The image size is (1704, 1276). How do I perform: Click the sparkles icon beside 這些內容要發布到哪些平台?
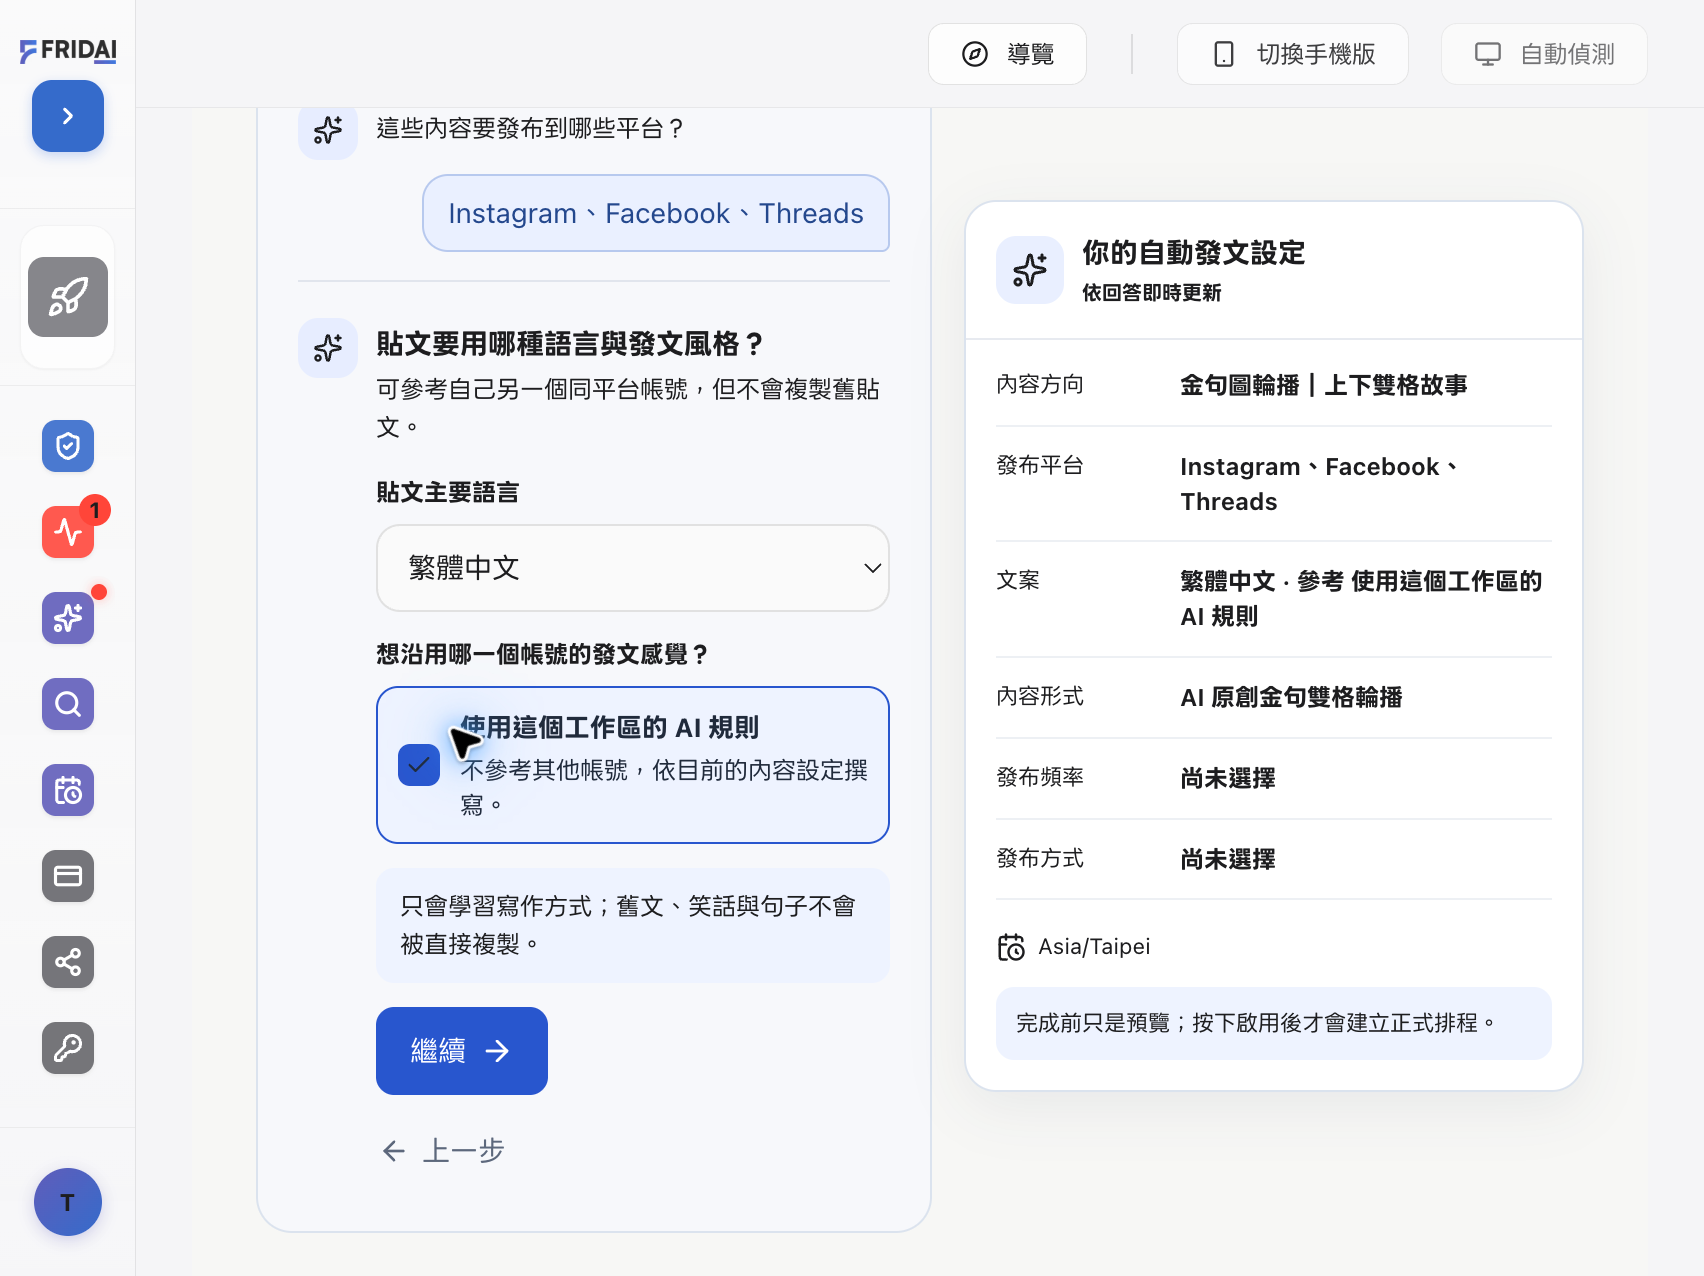pyautogui.click(x=328, y=130)
